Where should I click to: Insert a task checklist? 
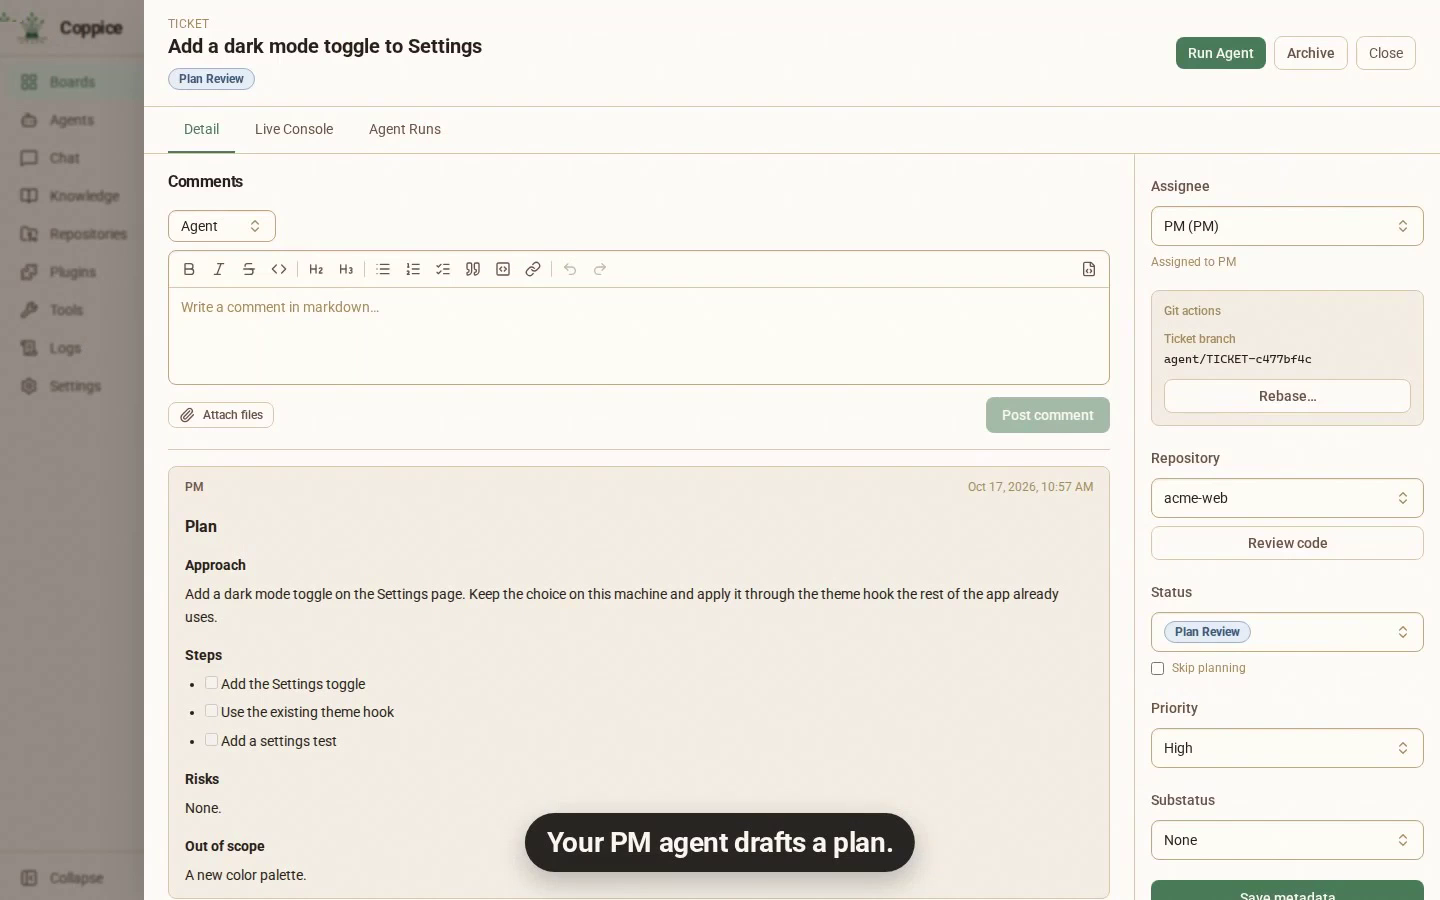coord(443,269)
